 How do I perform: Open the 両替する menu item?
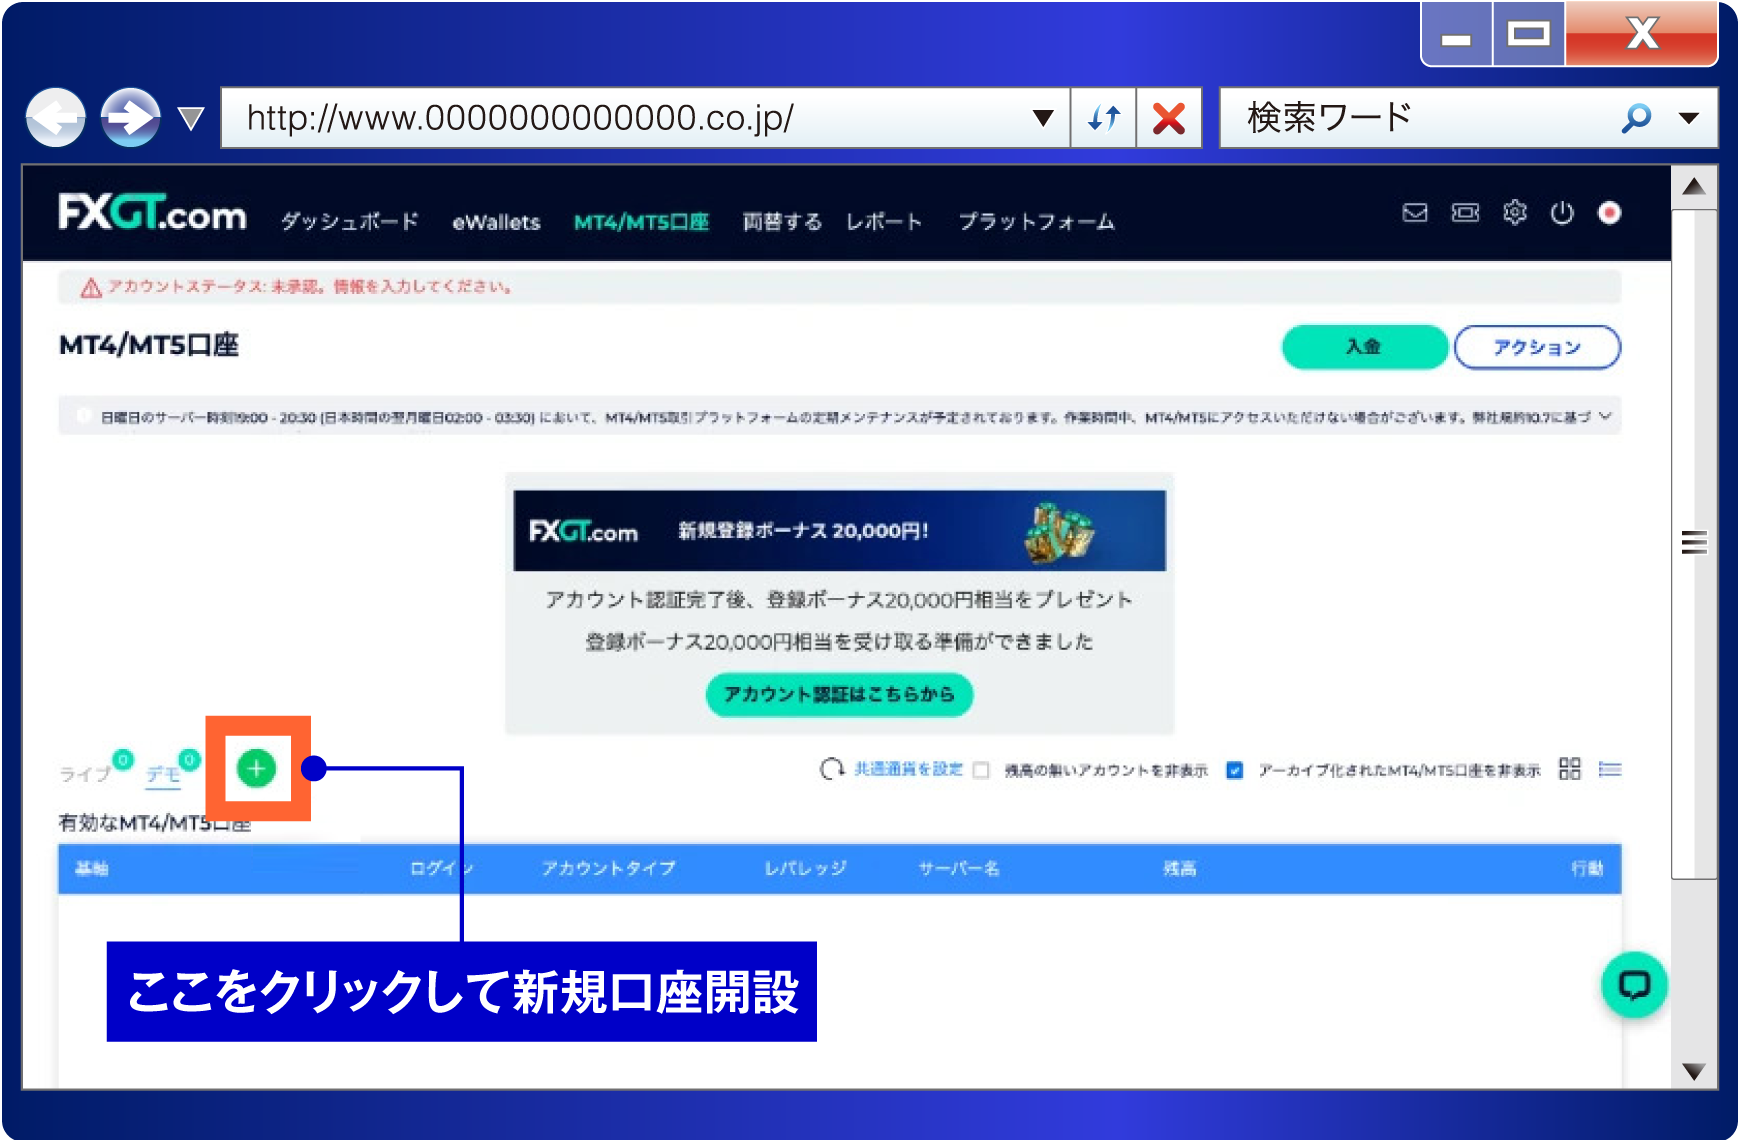pos(782,221)
